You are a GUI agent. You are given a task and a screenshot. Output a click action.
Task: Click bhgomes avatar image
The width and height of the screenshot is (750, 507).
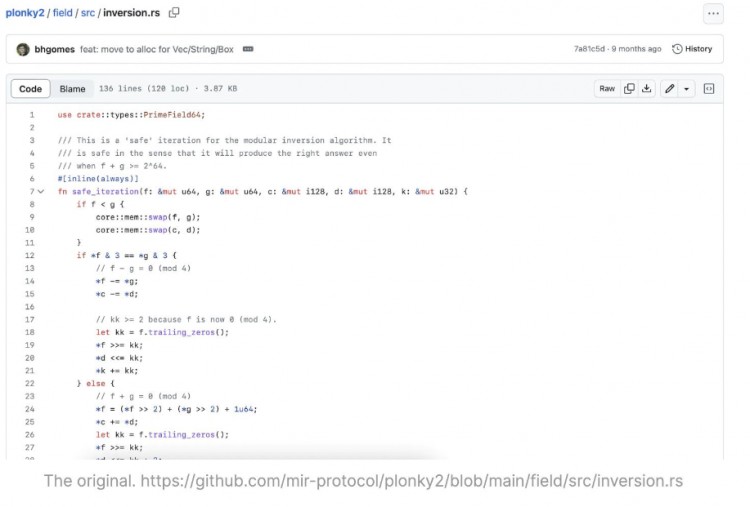[x=23, y=49]
